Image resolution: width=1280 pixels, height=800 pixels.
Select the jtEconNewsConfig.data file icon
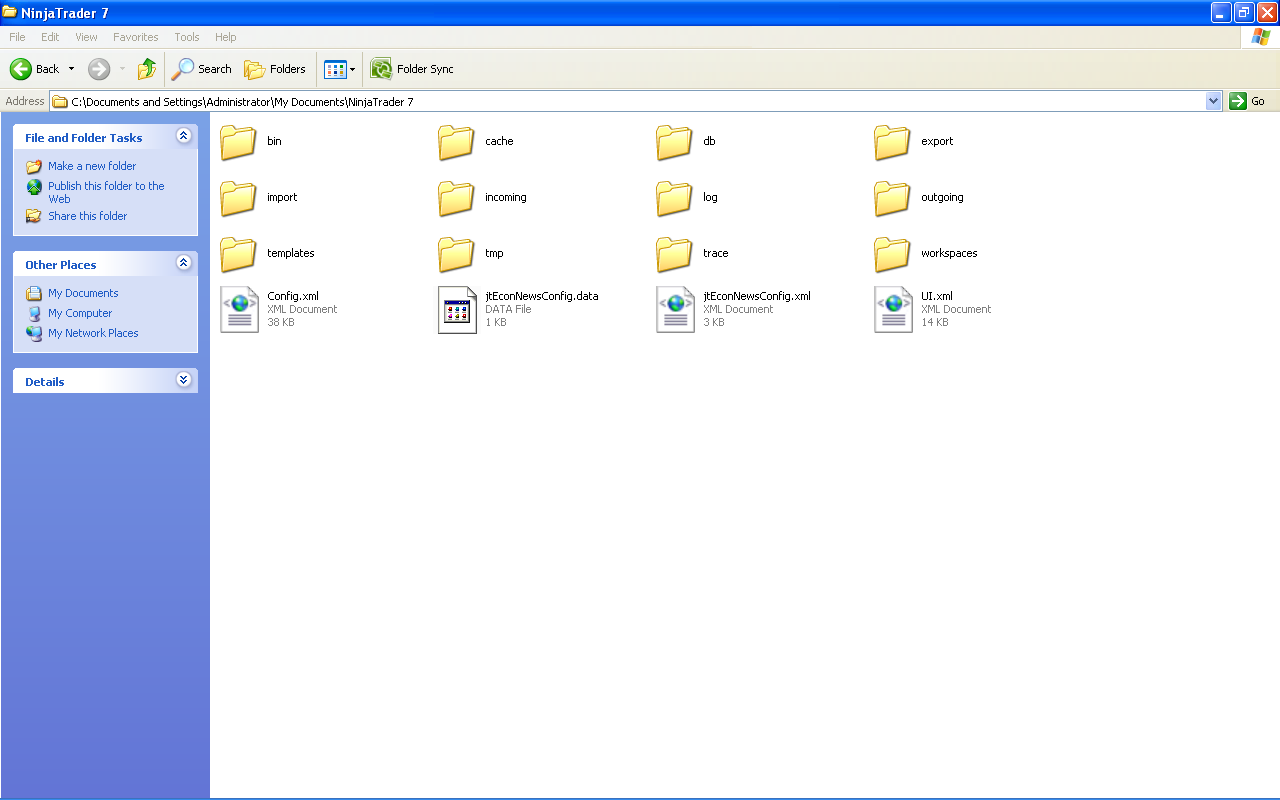tap(457, 310)
